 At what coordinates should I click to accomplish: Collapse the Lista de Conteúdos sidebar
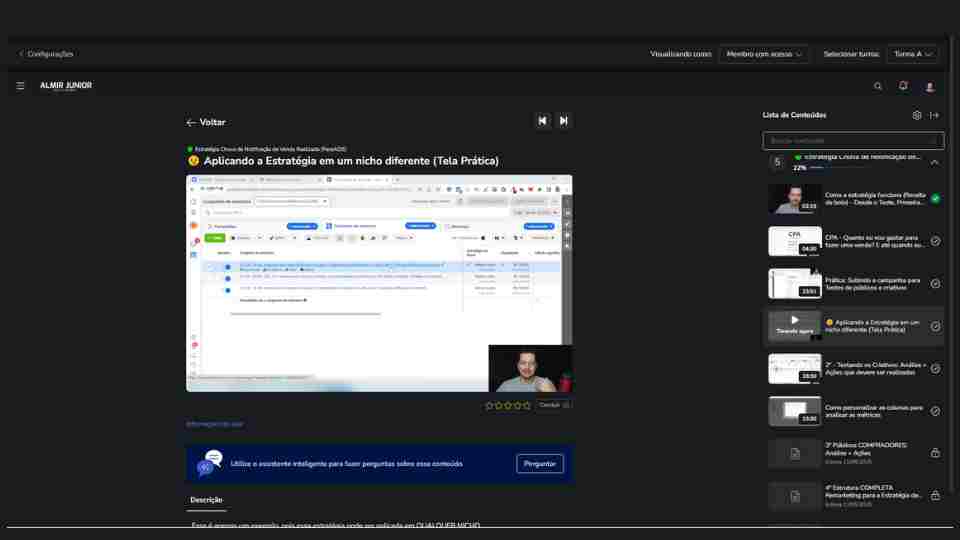pos(935,115)
